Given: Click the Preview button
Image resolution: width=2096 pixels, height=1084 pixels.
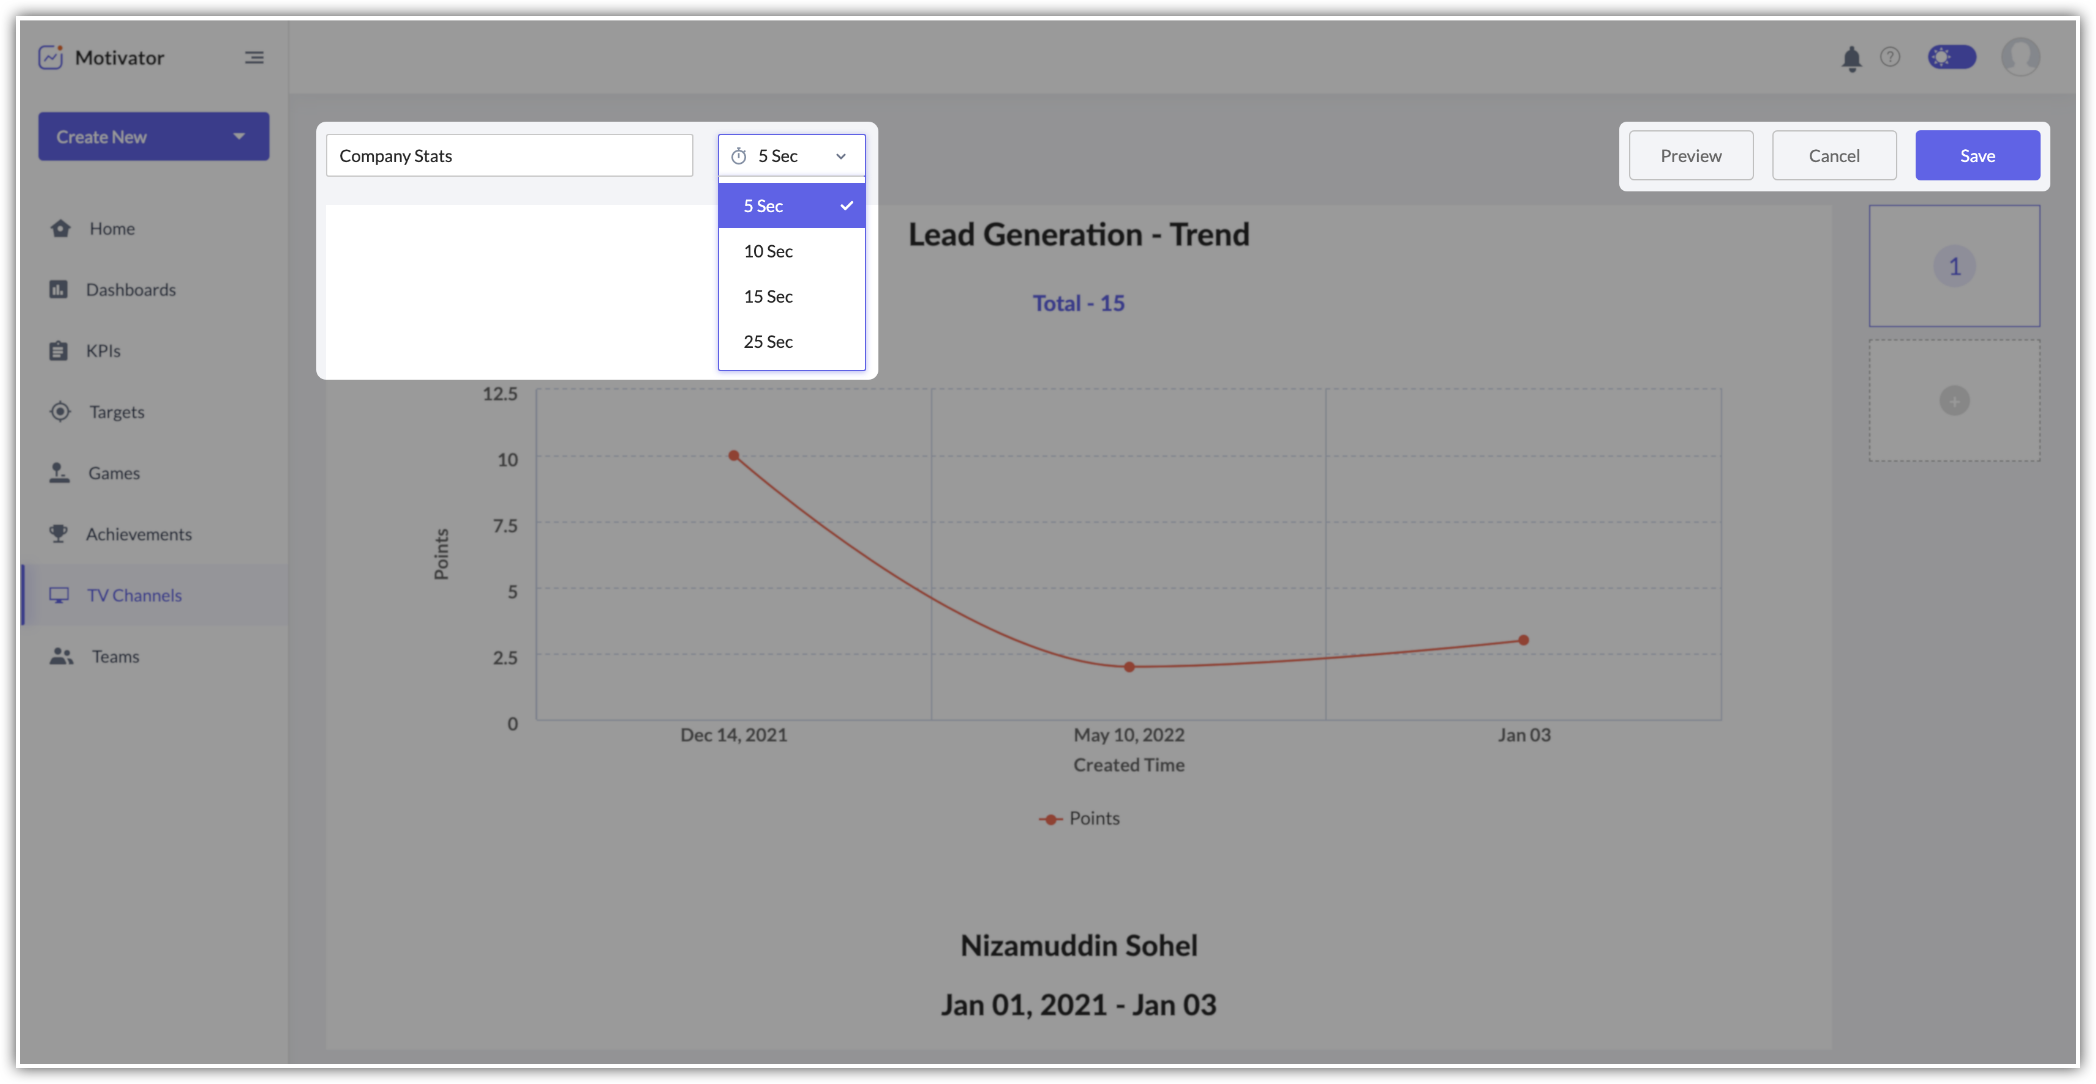Looking at the screenshot, I should point(1690,156).
